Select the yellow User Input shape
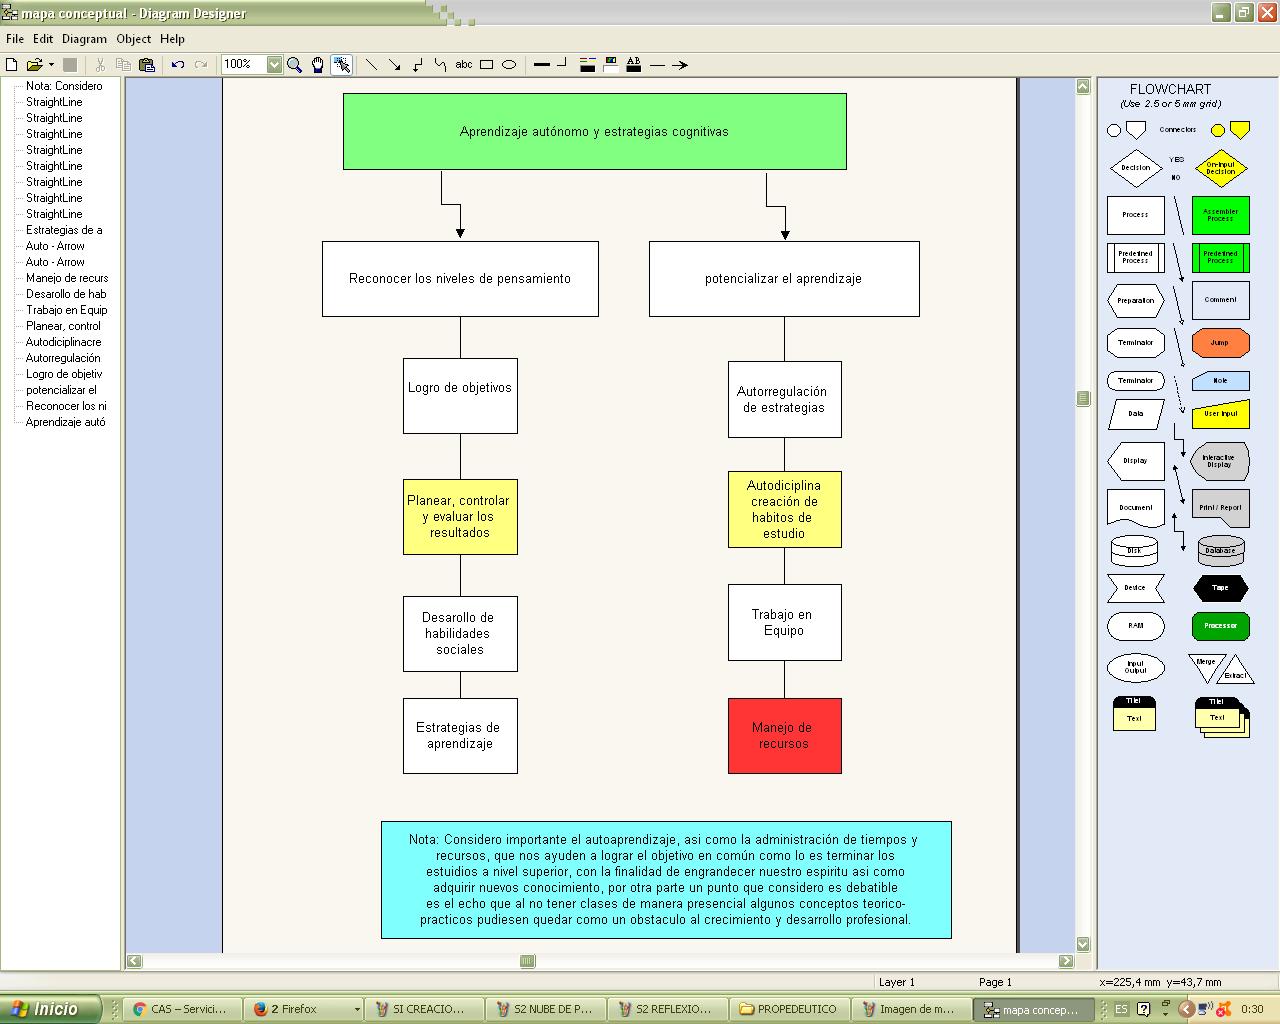The height and width of the screenshot is (1024, 1280). pyautogui.click(x=1220, y=414)
